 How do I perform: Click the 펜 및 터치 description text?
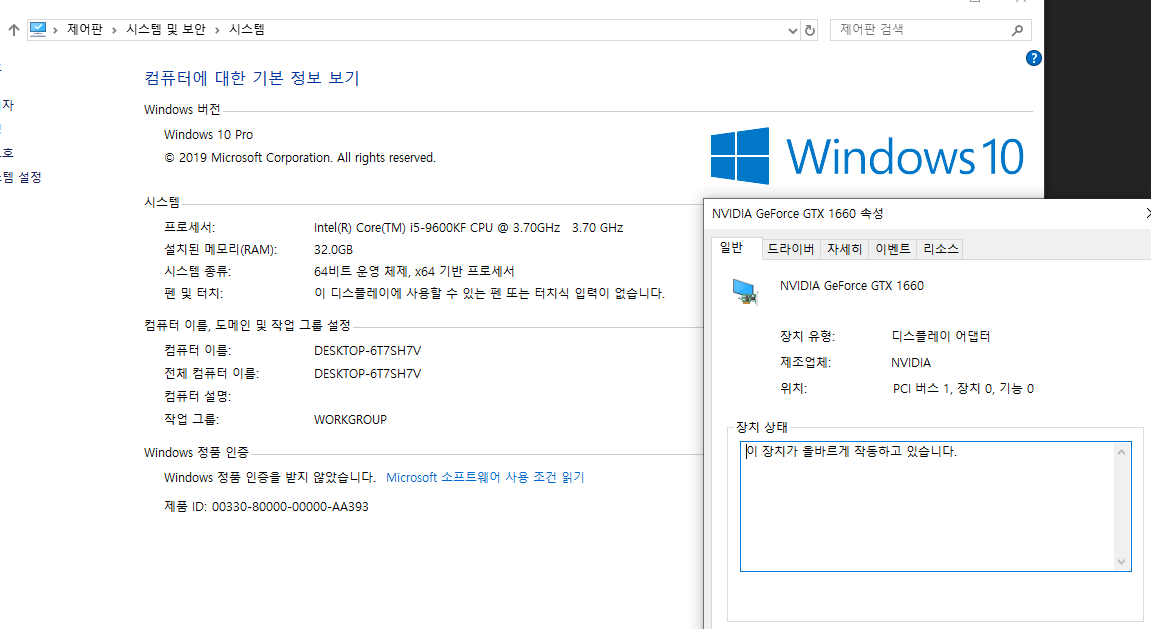click(x=490, y=294)
